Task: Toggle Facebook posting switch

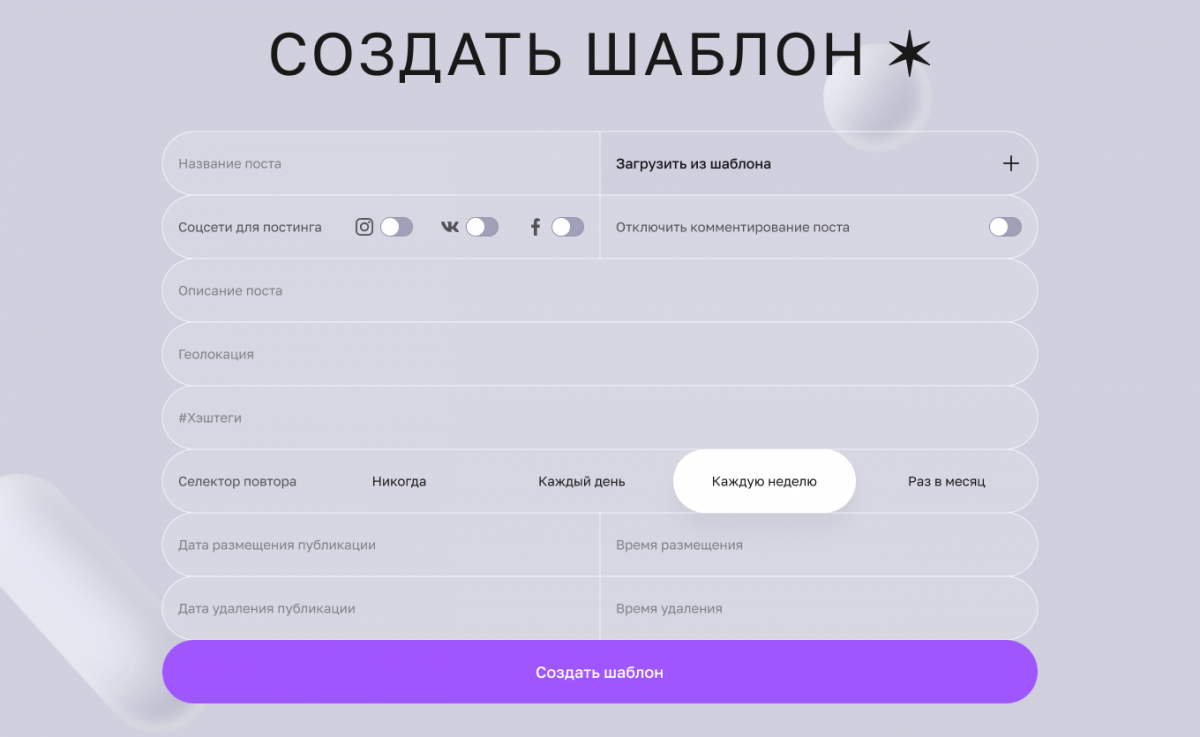Action: click(x=567, y=227)
